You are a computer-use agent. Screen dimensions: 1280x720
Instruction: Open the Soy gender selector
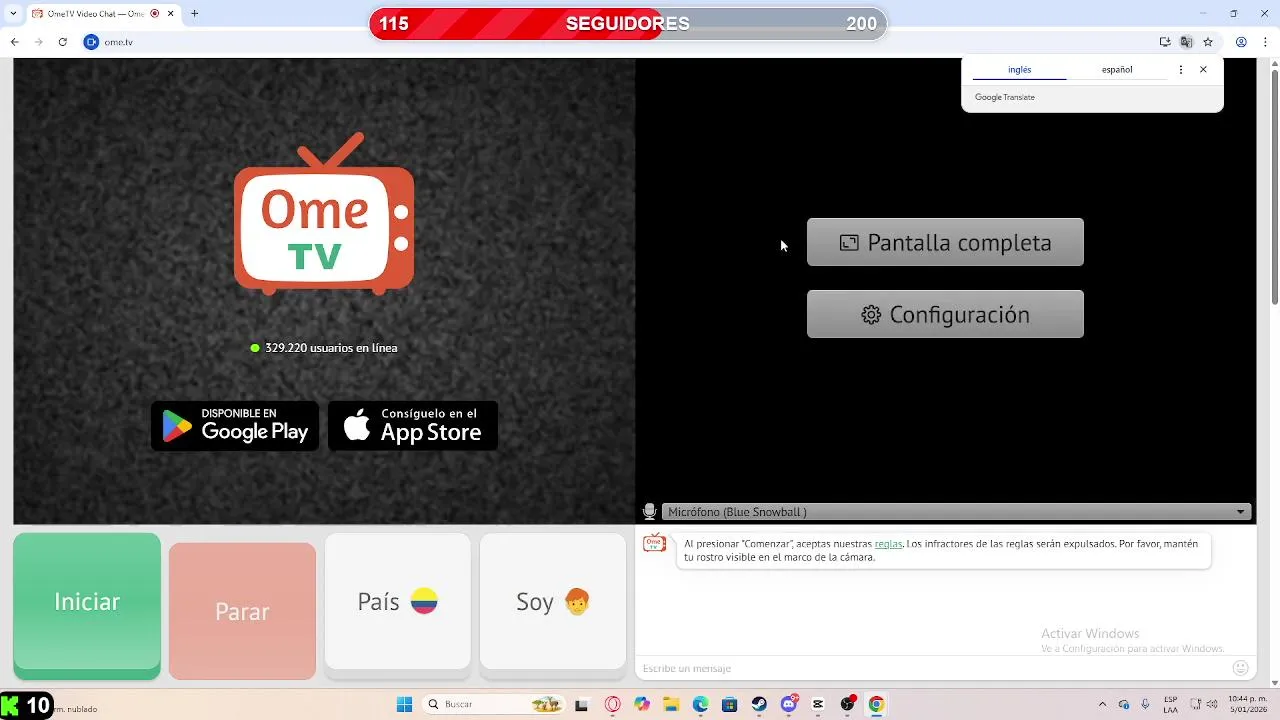pos(553,601)
